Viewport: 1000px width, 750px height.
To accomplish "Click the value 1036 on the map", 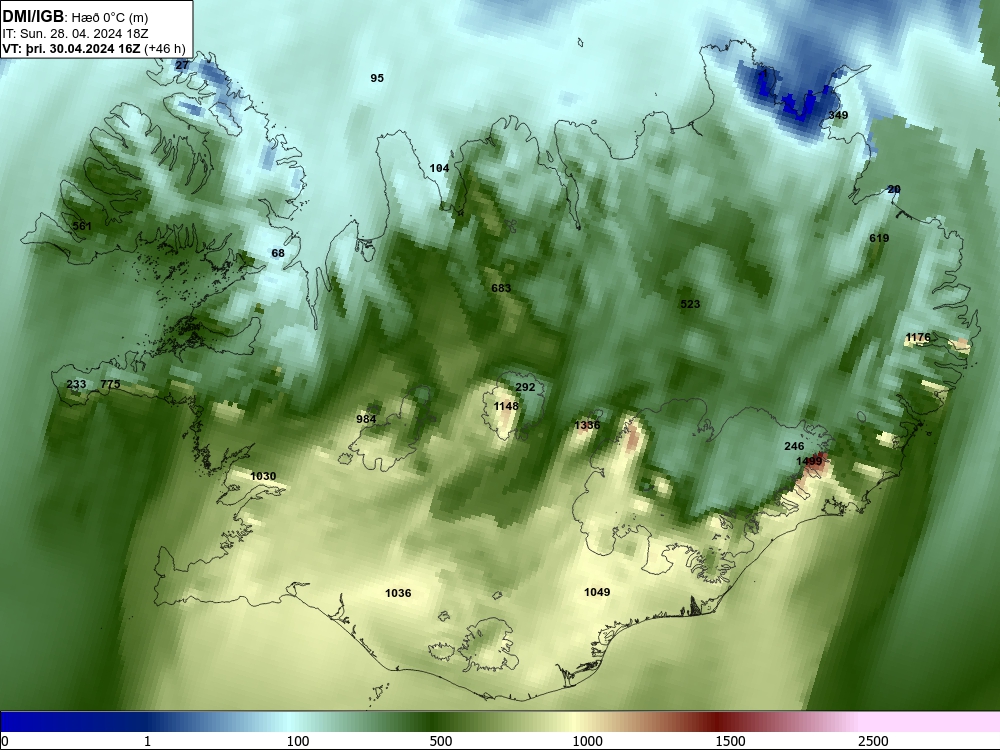I will tap(398, 593).
